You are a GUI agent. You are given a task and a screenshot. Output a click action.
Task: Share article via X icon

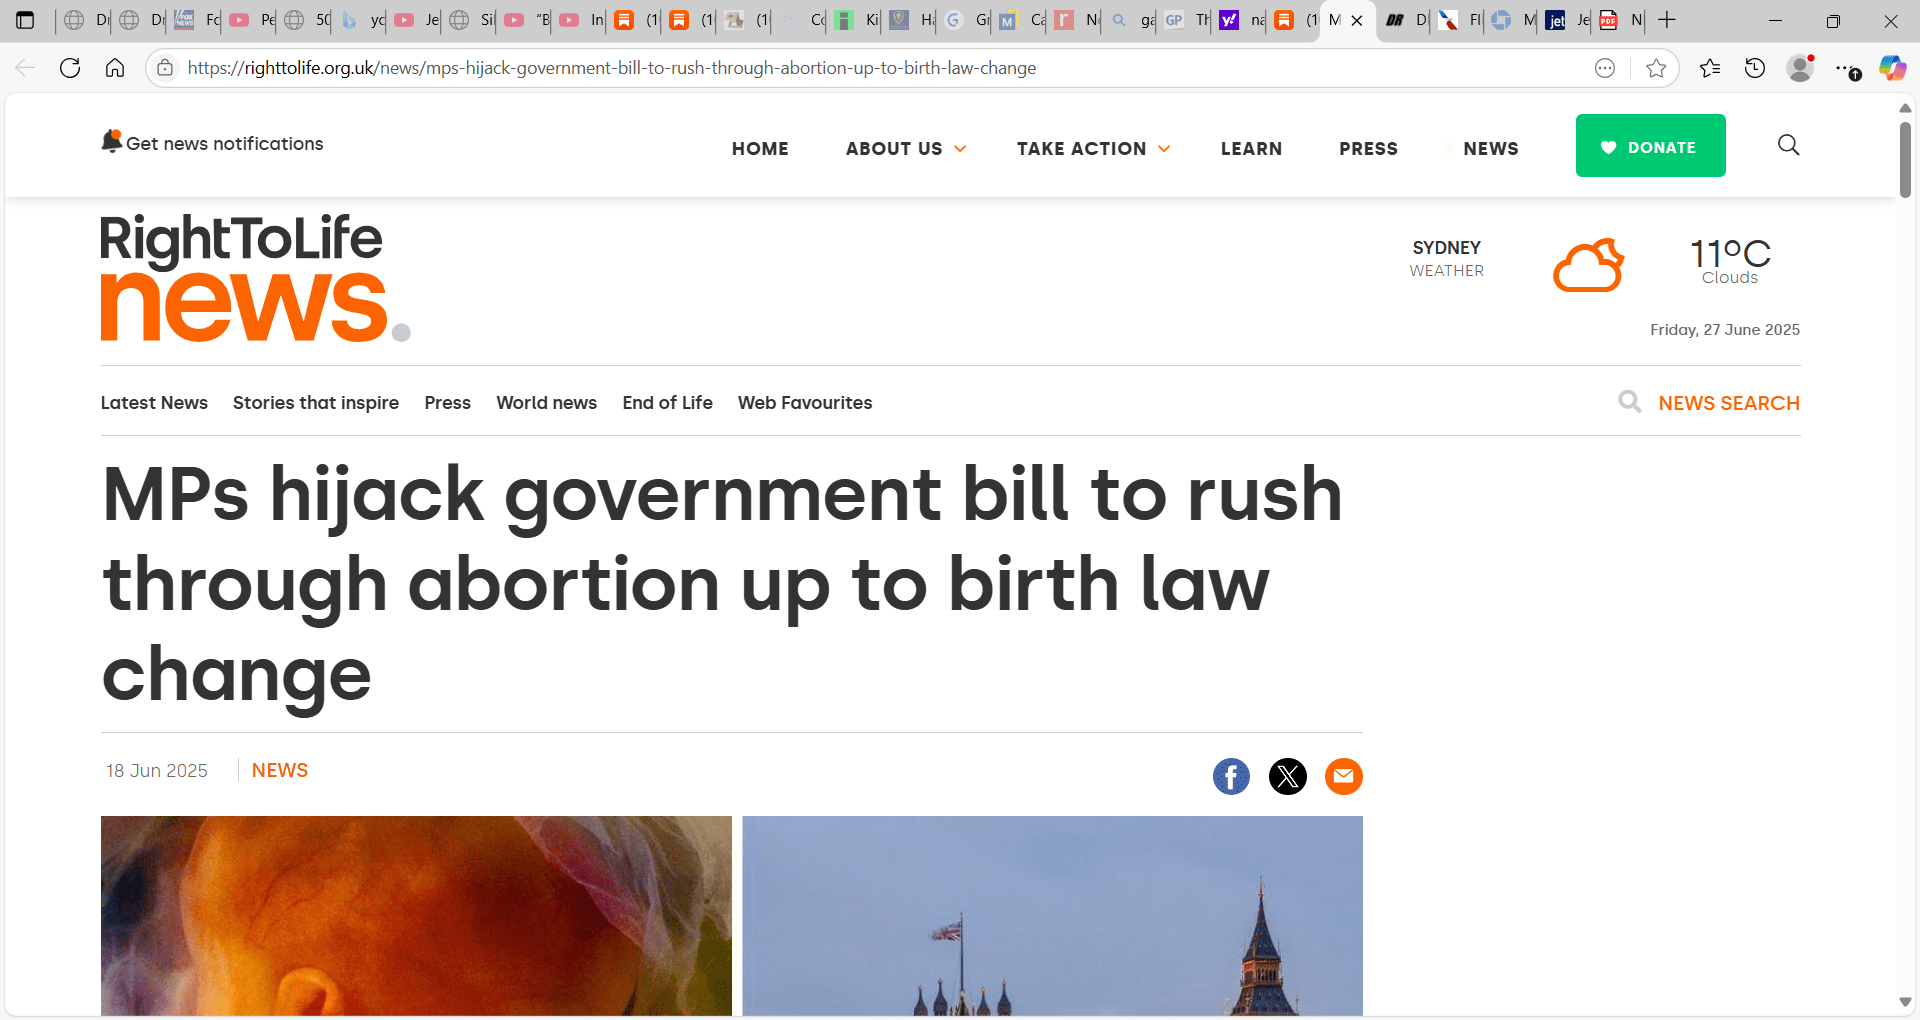[1288, 776]
